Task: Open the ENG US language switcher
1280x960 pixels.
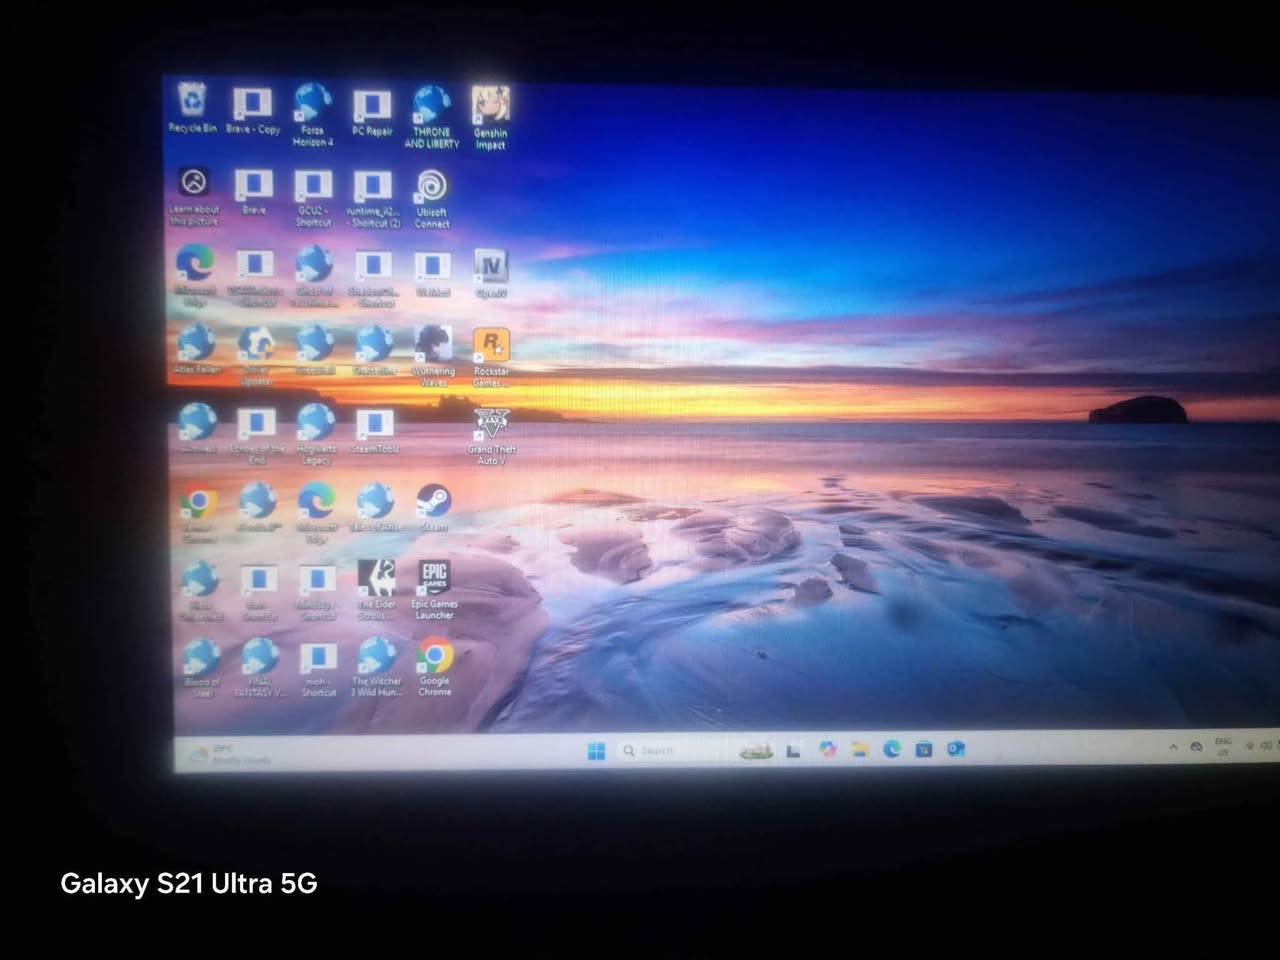Action: (1222, 746)
